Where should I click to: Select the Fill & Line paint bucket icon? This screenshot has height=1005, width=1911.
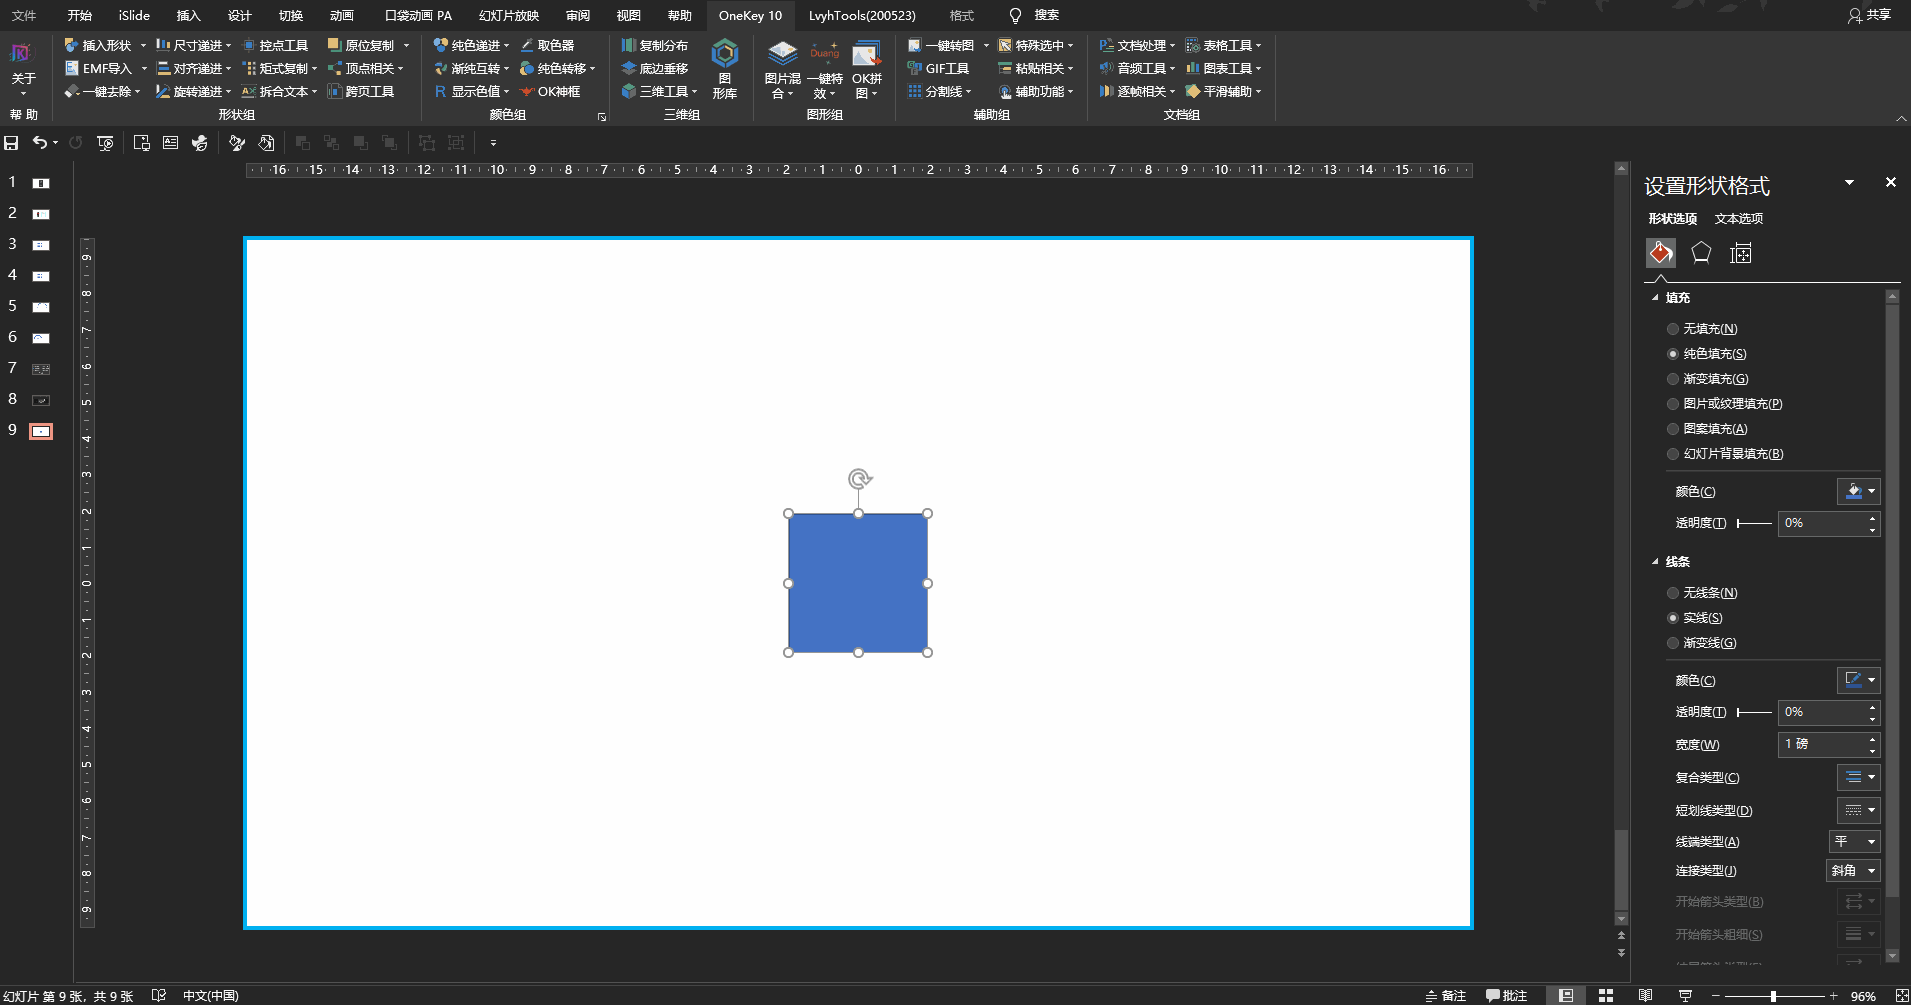[1661, 253]
